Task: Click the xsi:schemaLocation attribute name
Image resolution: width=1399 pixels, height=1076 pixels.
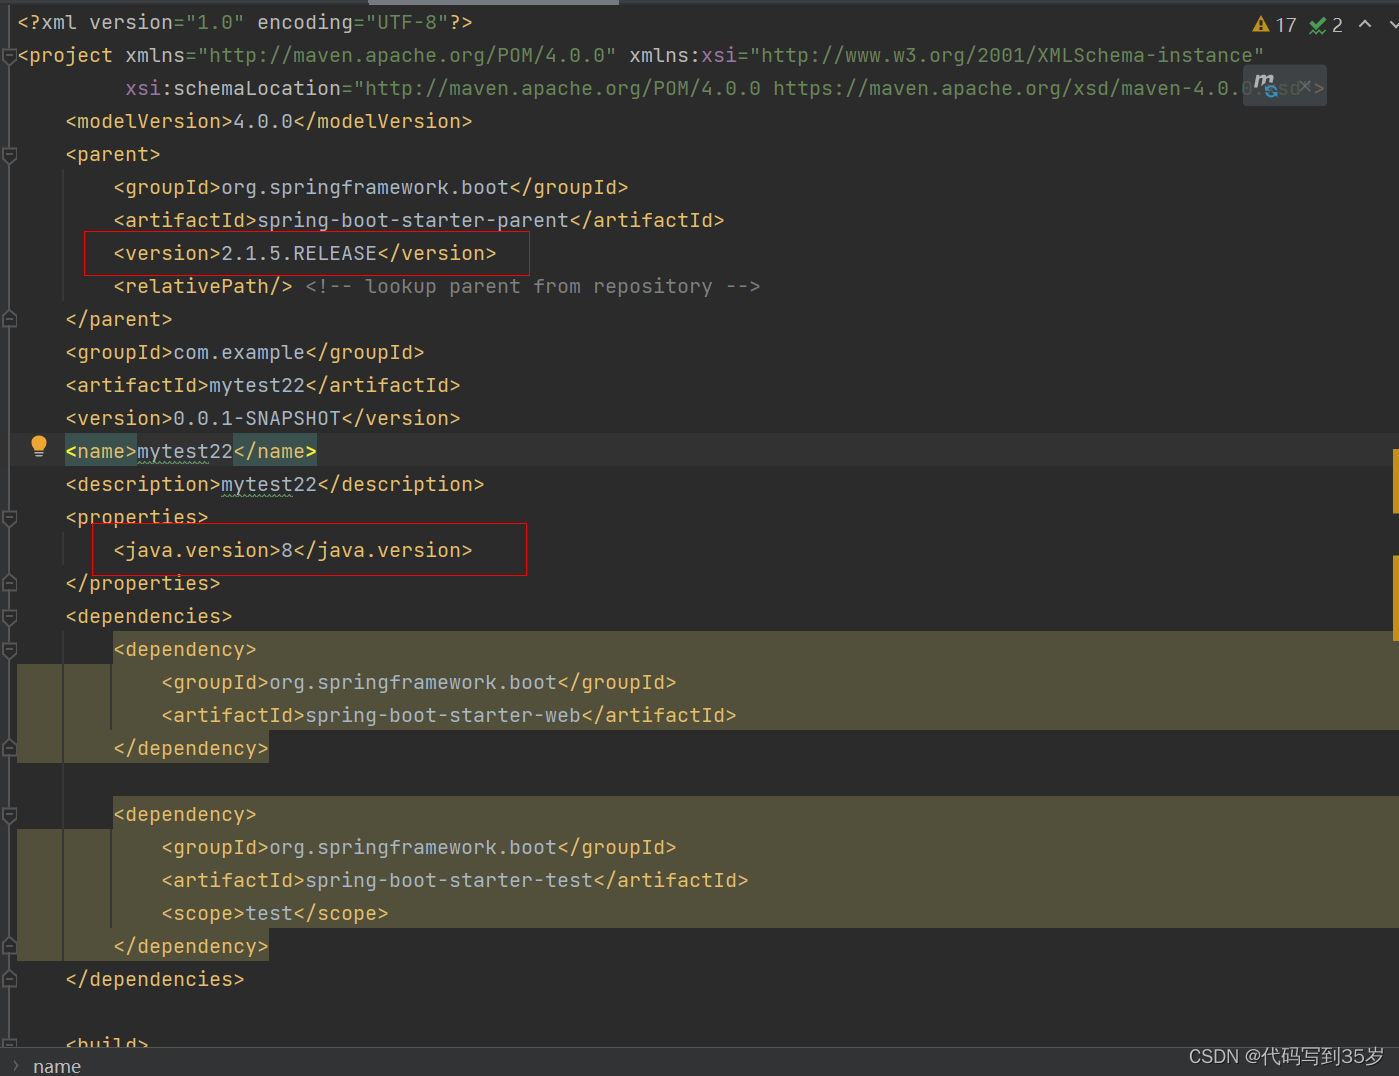Action: pyautogui.click(x=233, y=89)
